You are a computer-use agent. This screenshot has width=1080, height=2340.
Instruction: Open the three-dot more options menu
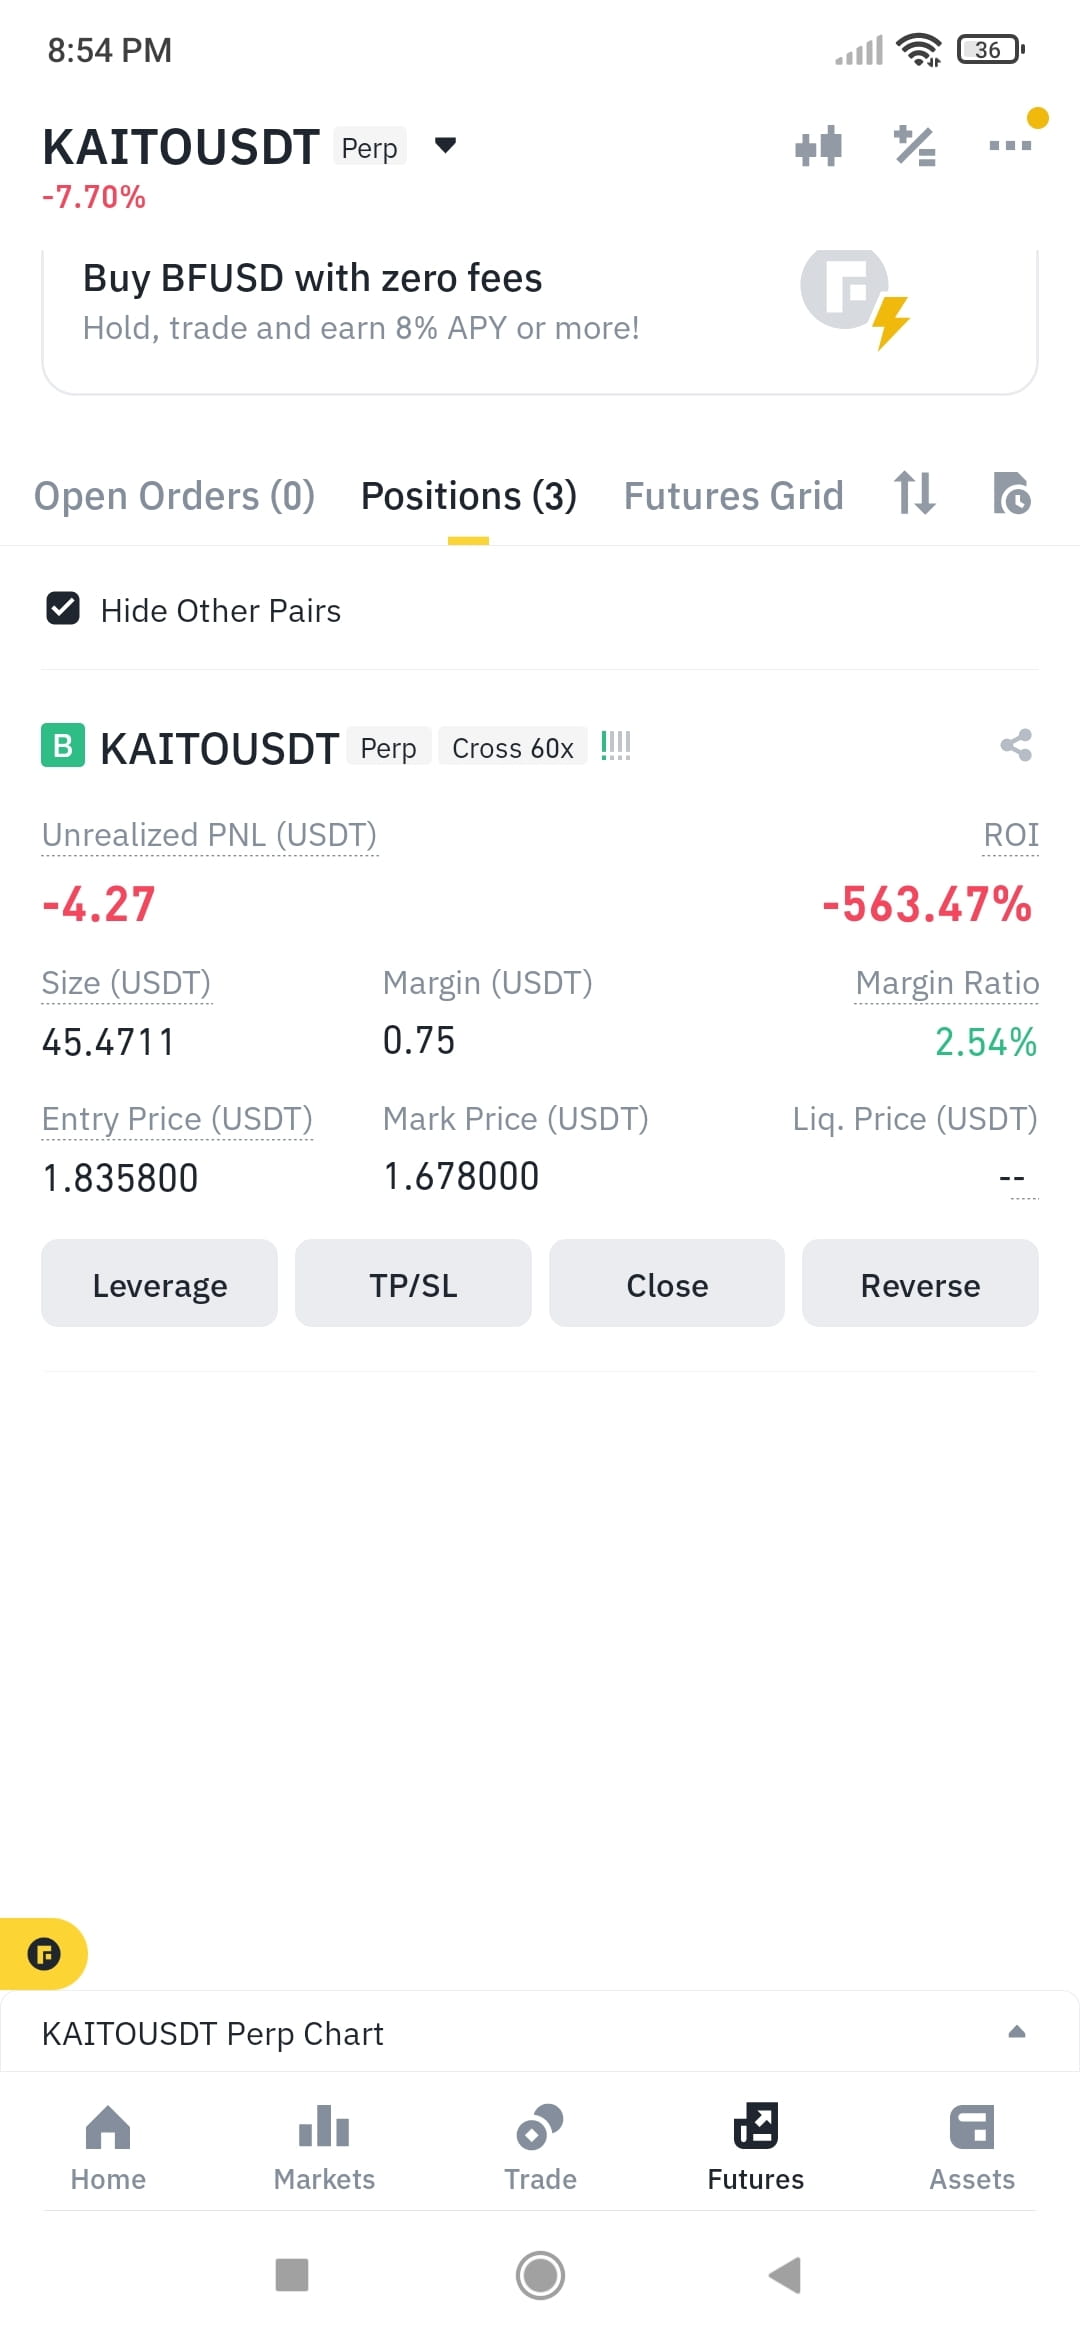(1009, 146)
